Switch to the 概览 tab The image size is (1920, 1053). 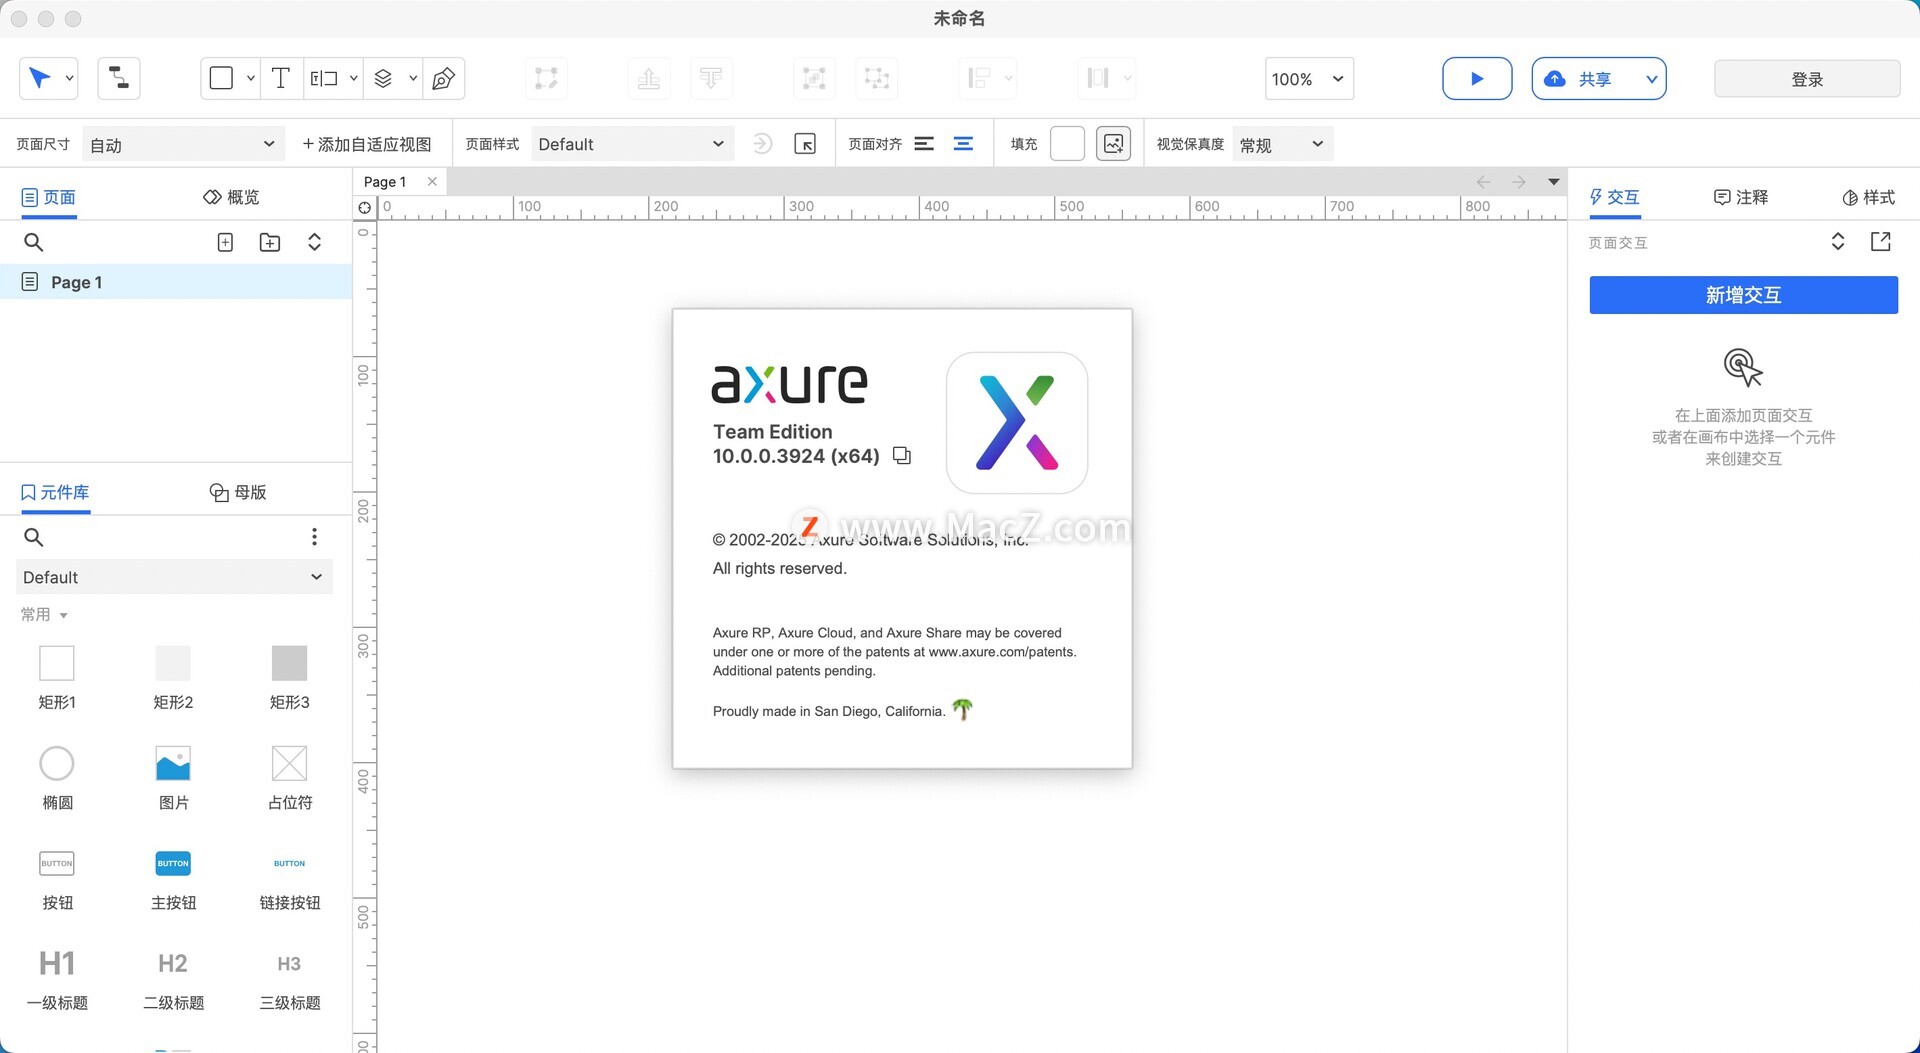point(231,197)
